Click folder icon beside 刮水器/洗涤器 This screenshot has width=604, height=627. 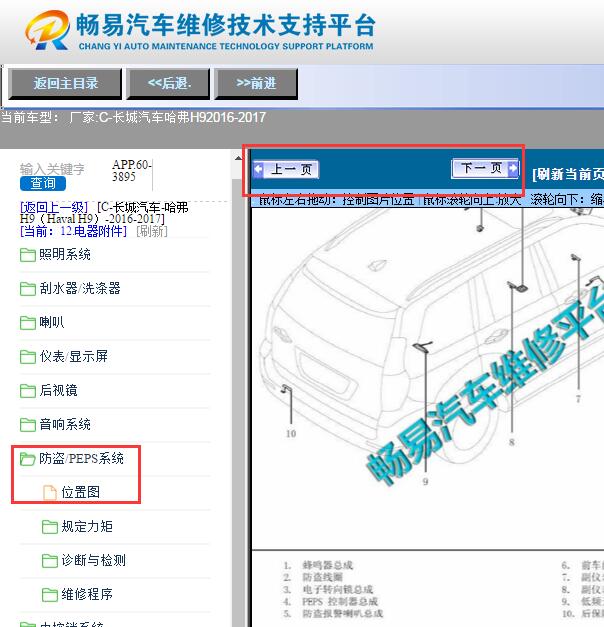coord(28,289)
